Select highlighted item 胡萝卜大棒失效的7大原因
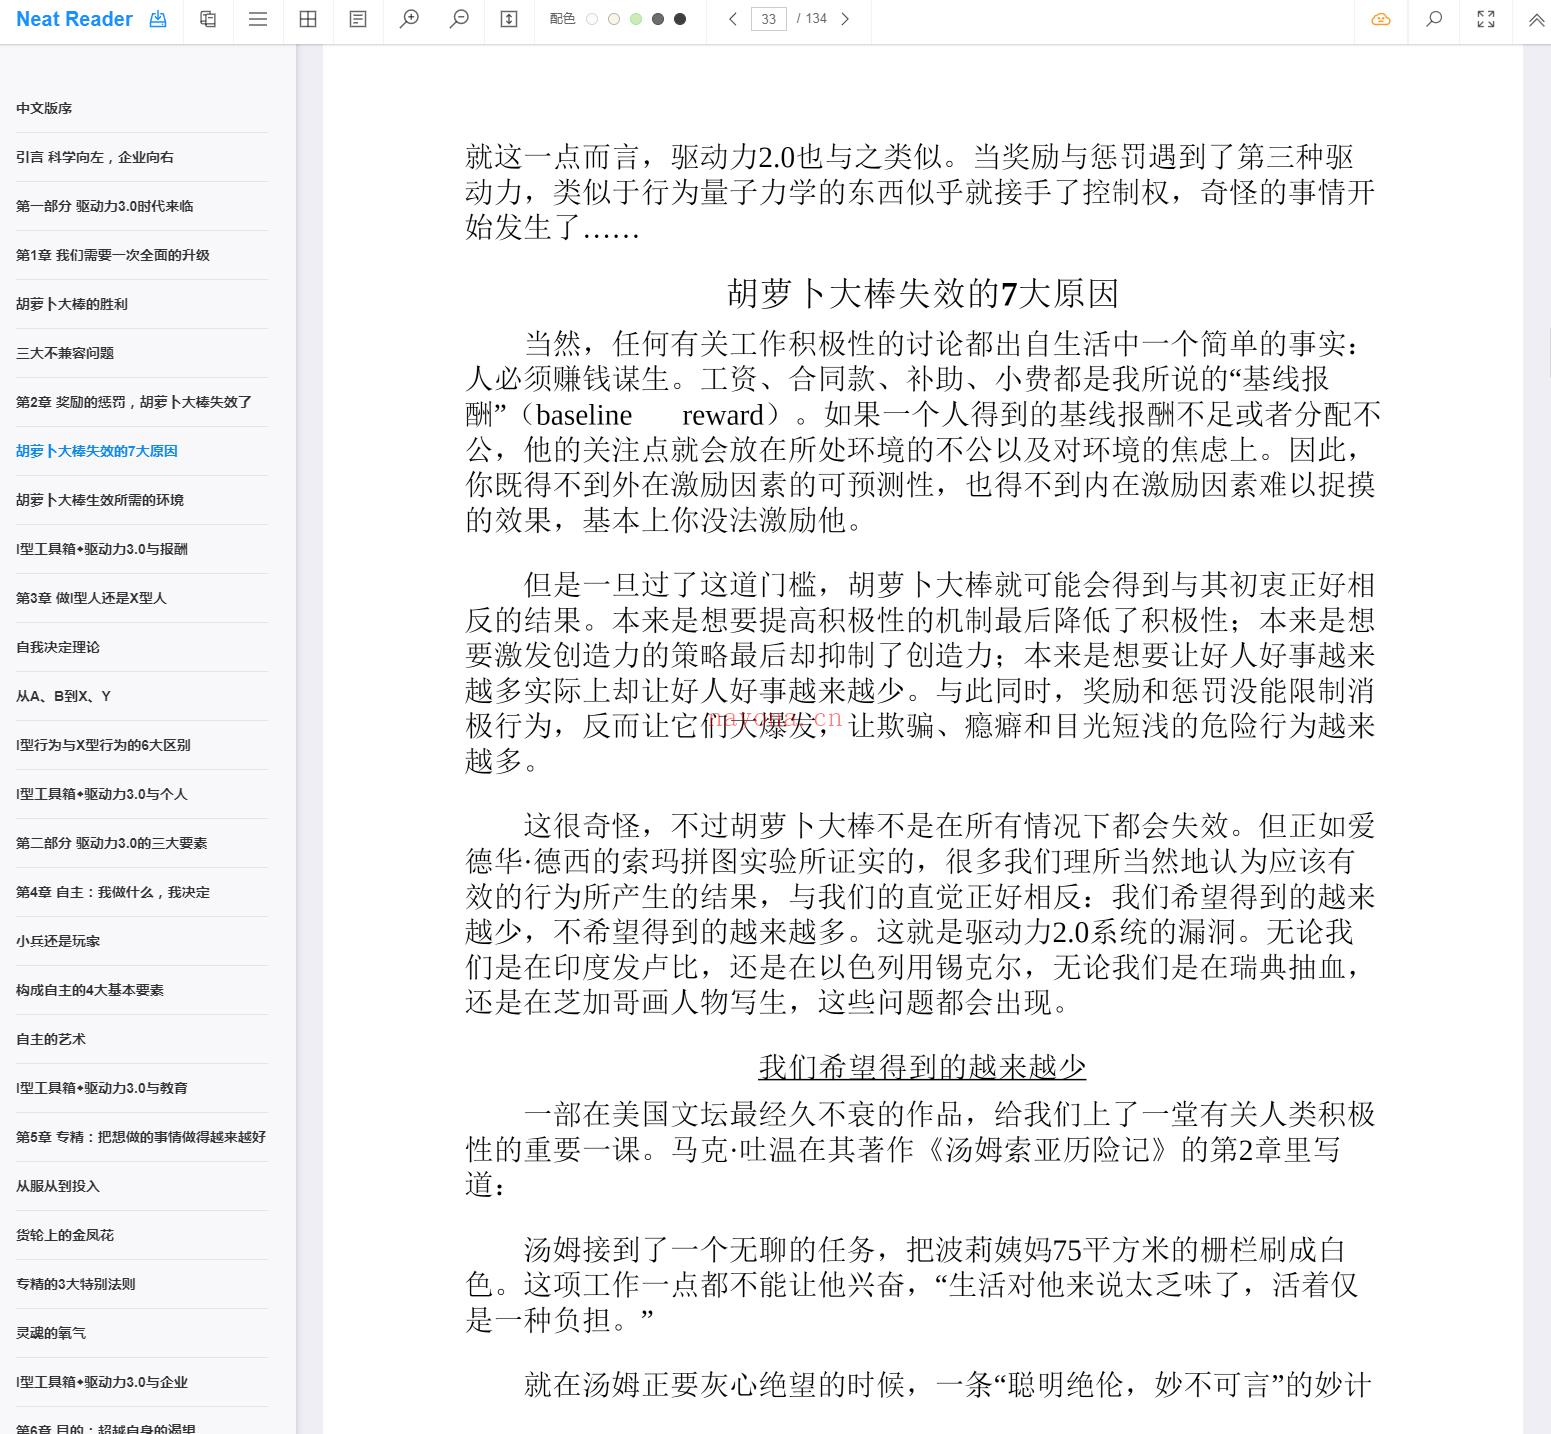 click(97, 451)
